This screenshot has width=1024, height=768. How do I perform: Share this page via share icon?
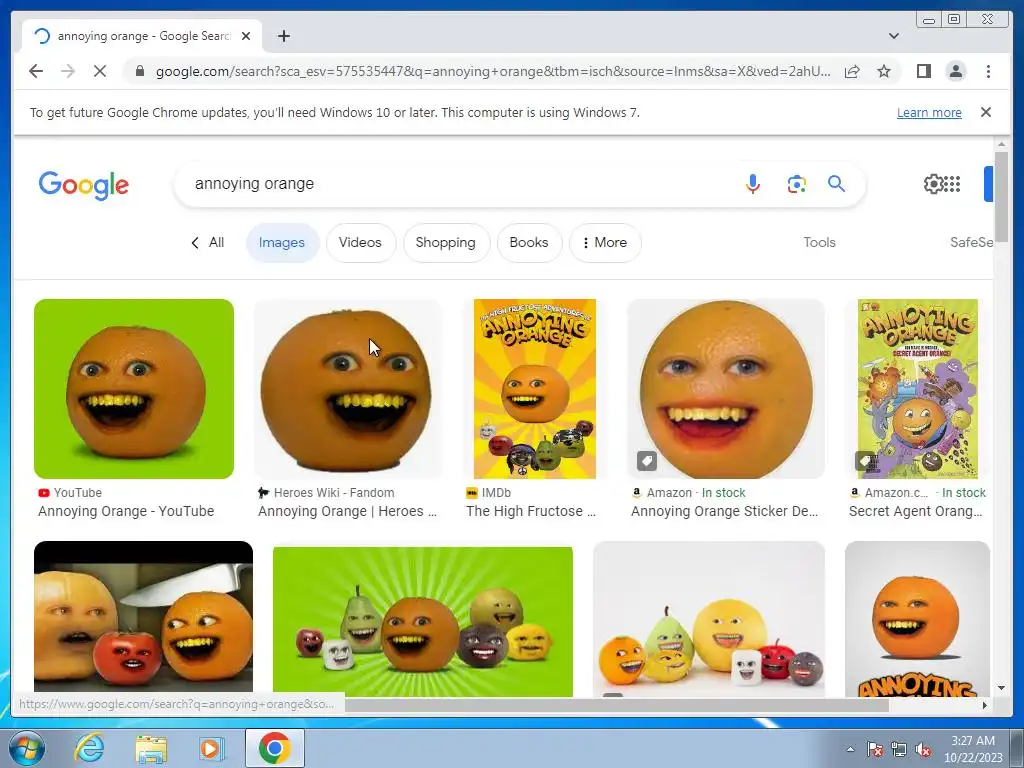[852, 71]
